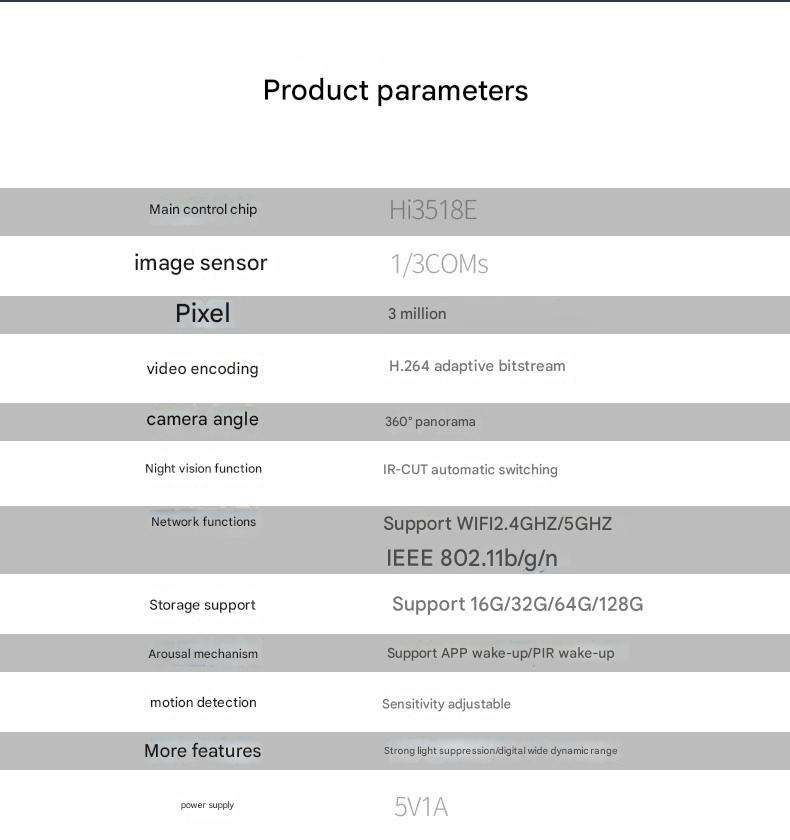
Task: Click IR-CUT automatic switching text
Action: [470, 470]
